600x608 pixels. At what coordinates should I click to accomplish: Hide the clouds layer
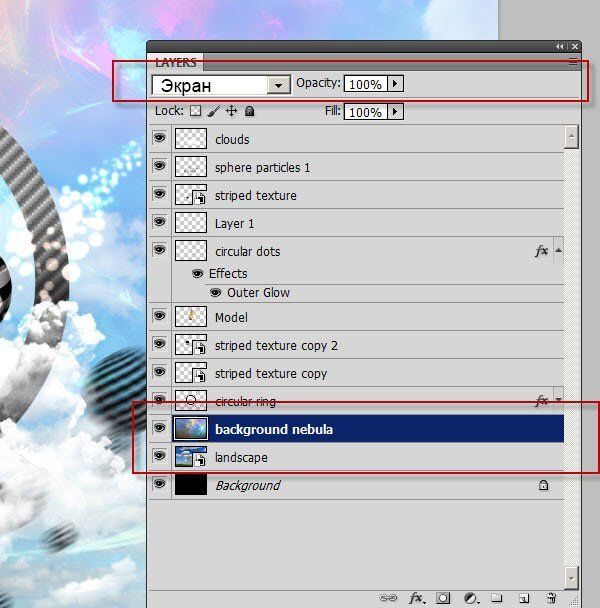point(159,138)
